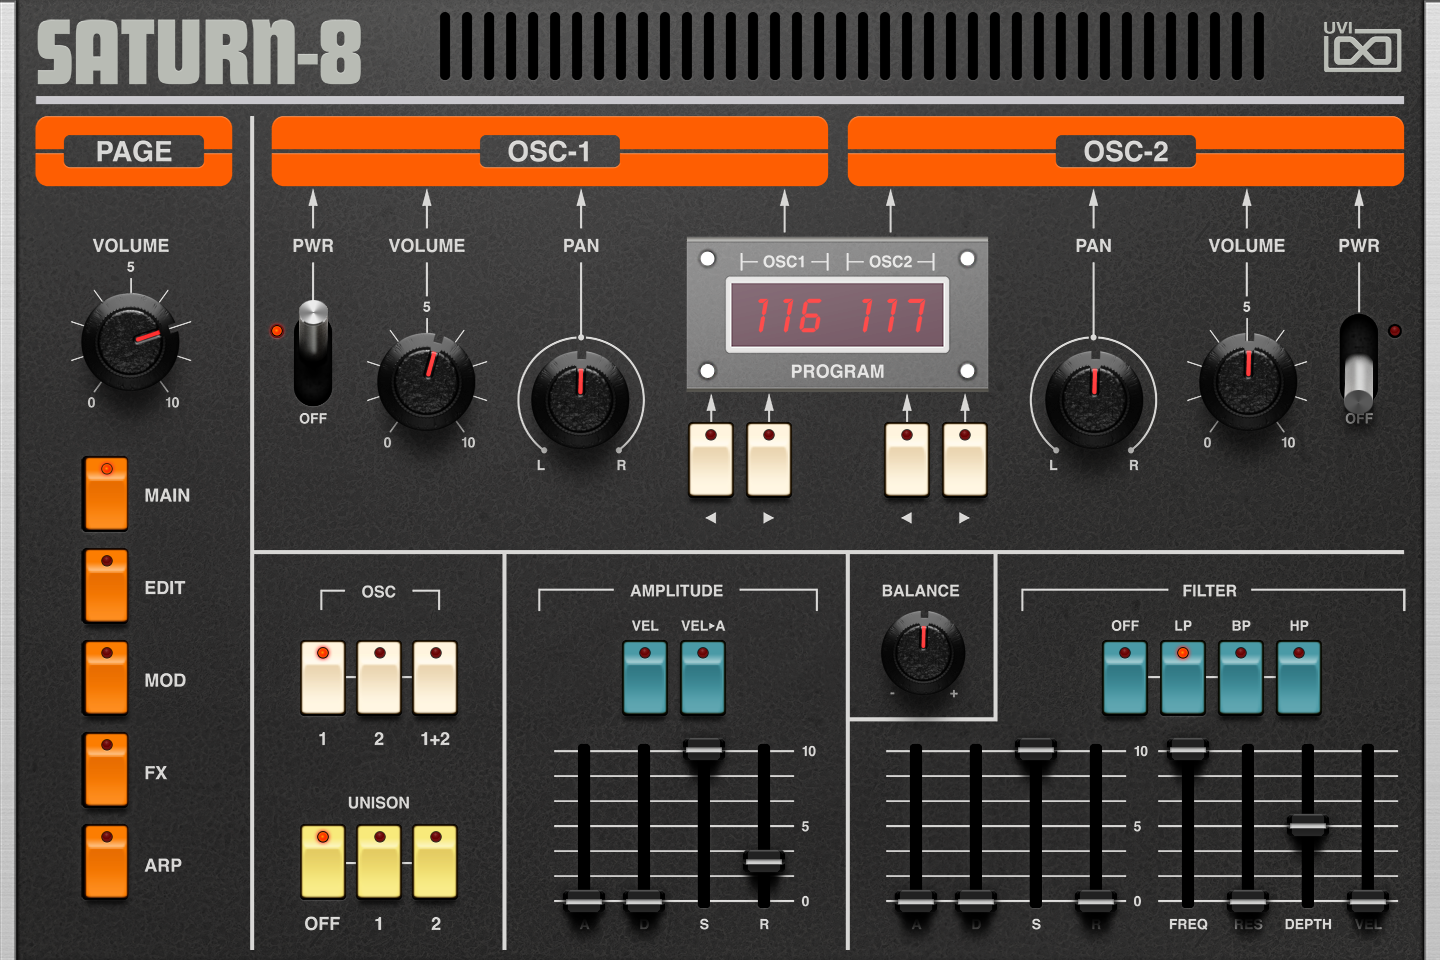
Task: Increment the OSC2 program with right arrow
Action: point(964,460)
